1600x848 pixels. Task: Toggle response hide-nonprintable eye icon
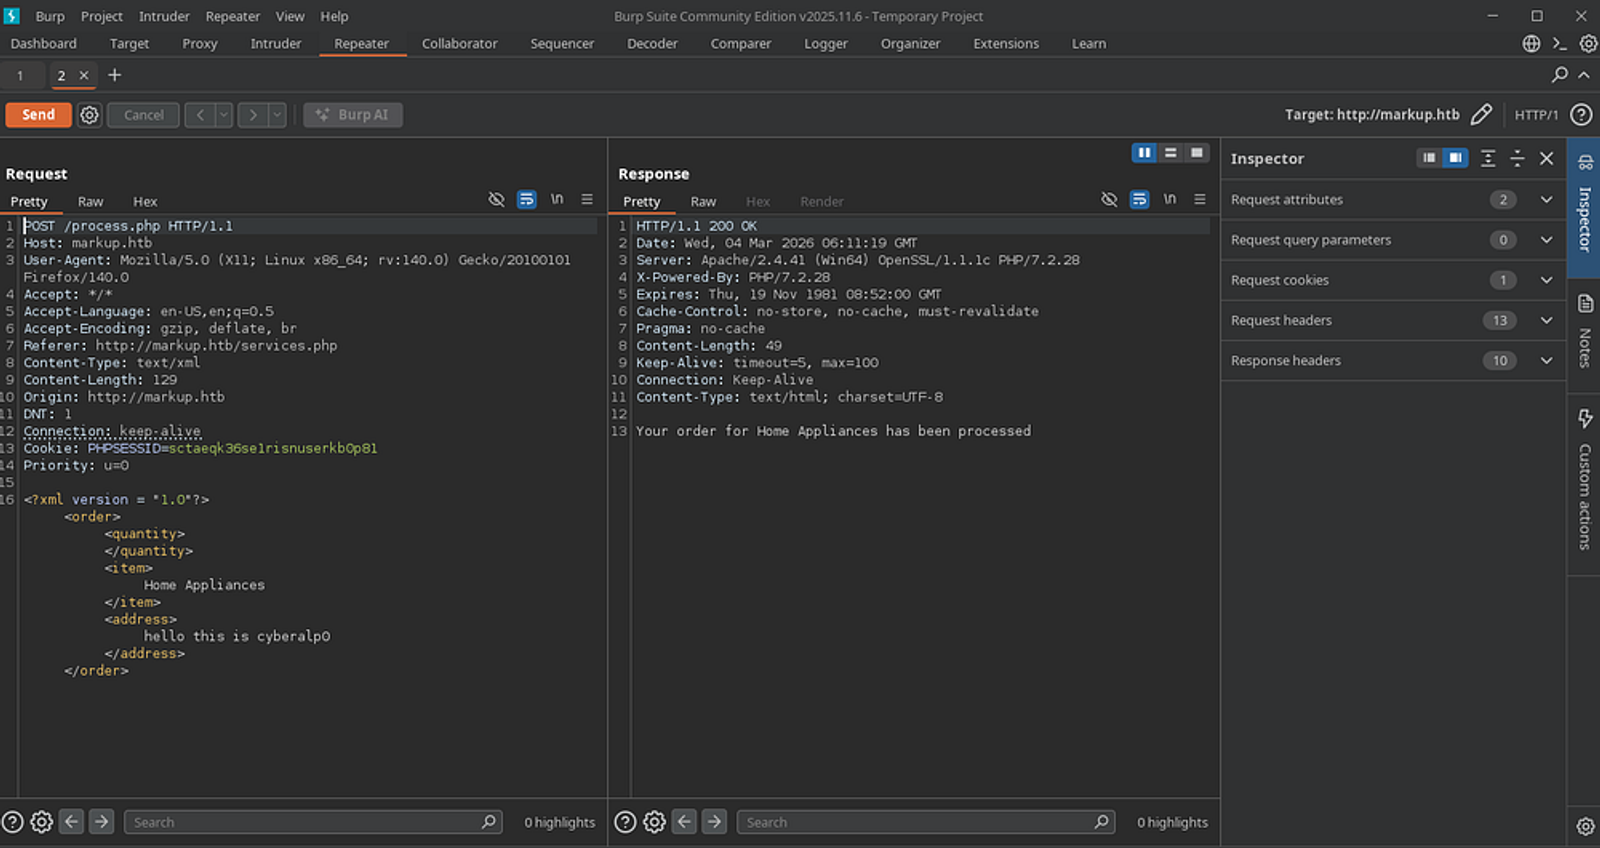tap(1109, 199)
